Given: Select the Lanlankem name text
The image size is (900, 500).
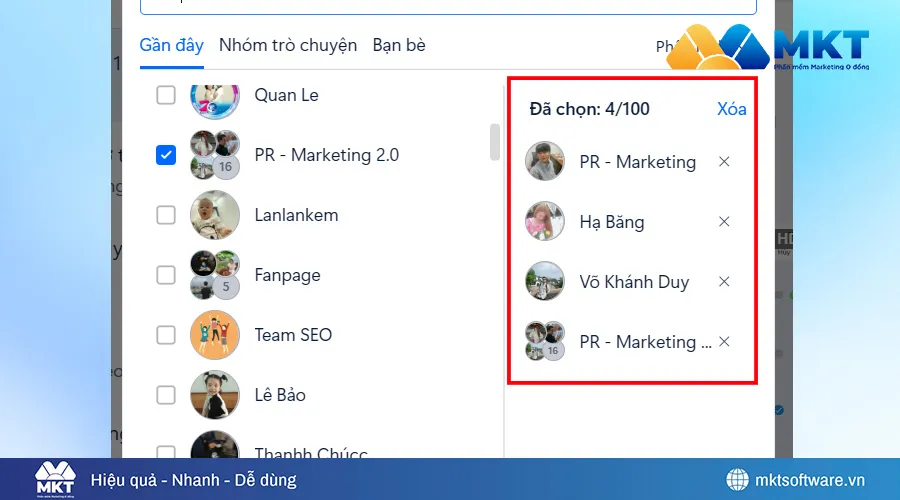Looking at the screenshot, I should (296, 215).
